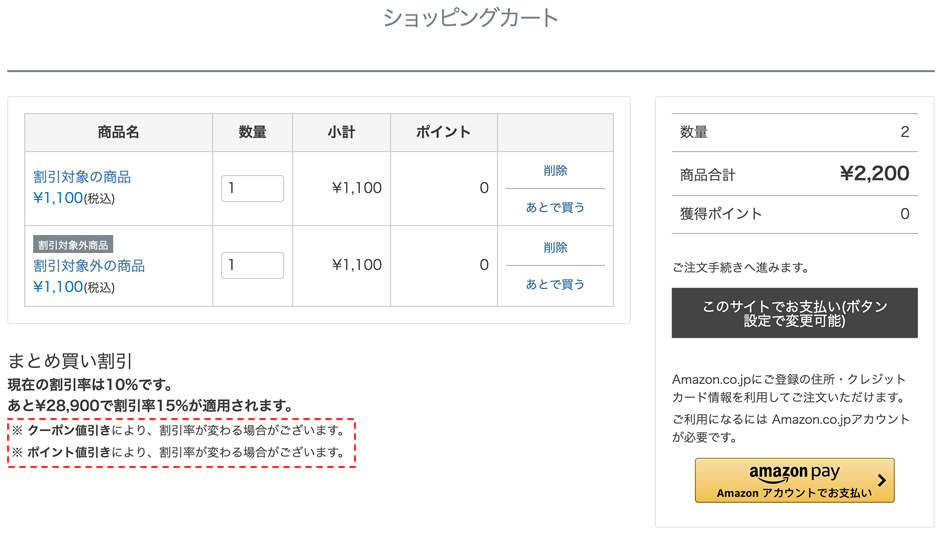The image size is (940, 542).
Task: Click the ショッピングカート page title
Action: coord(471,18)
